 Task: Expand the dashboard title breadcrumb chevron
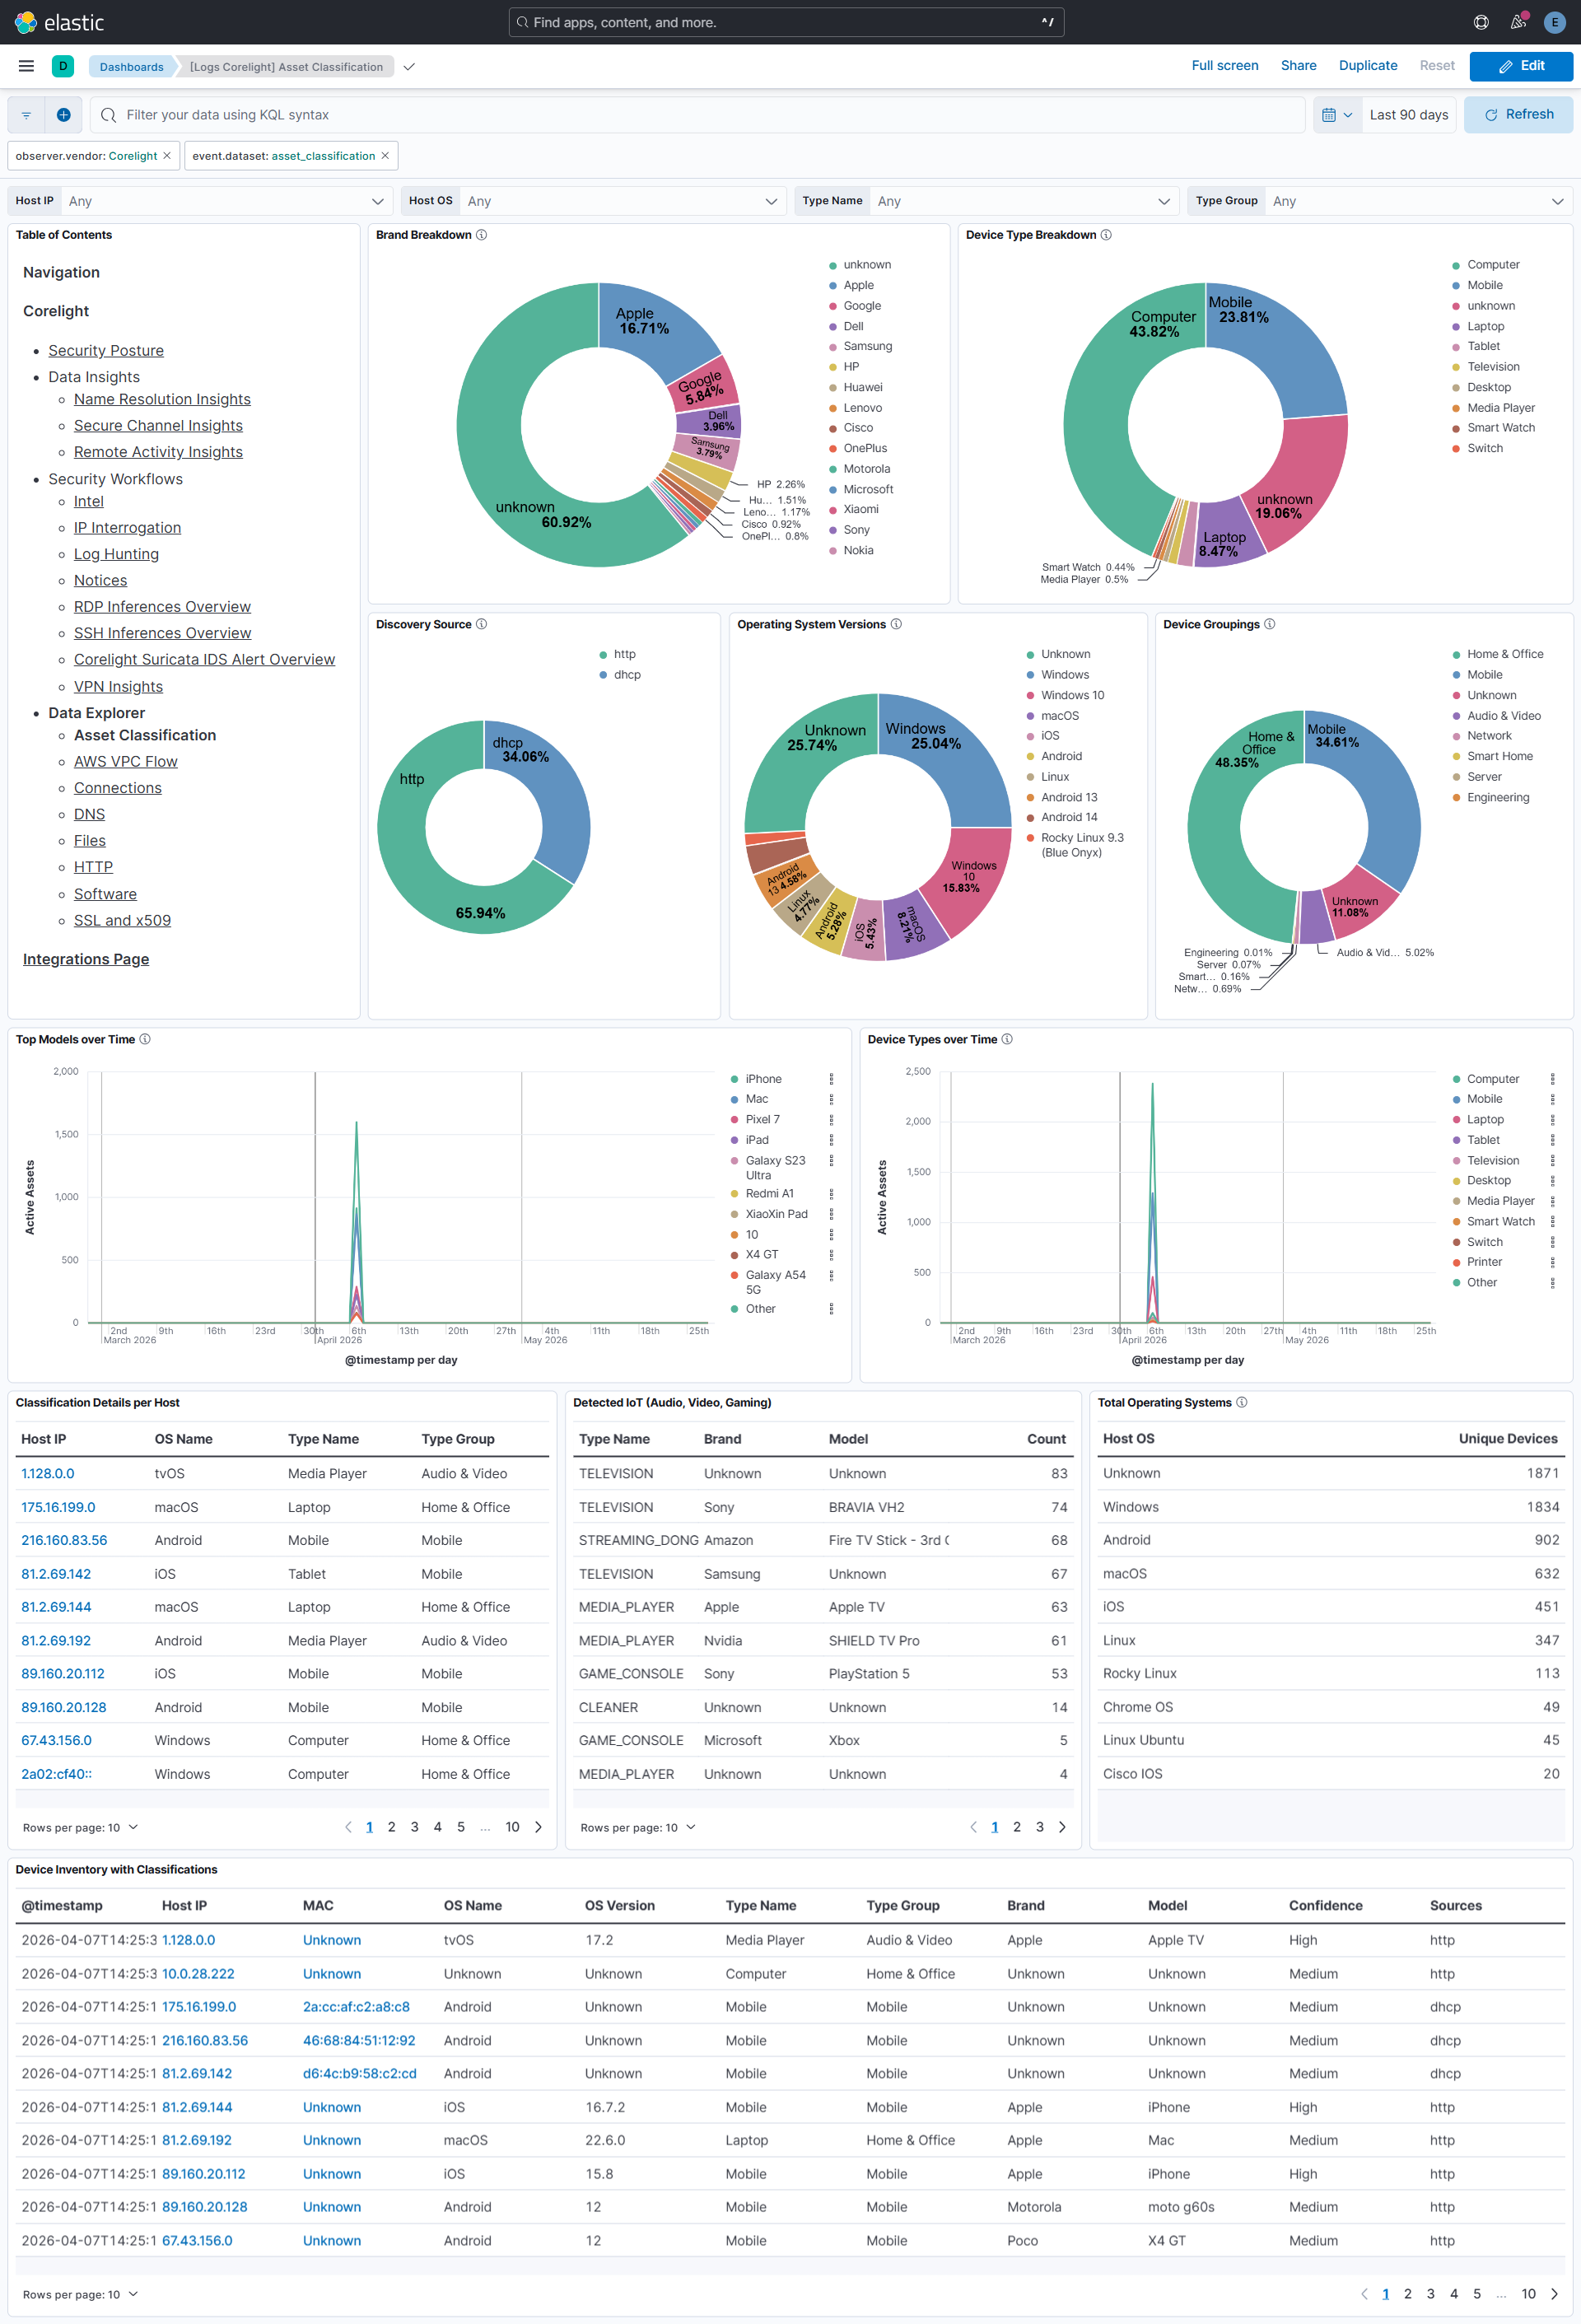pyautogui.click(x=408, y=67)
